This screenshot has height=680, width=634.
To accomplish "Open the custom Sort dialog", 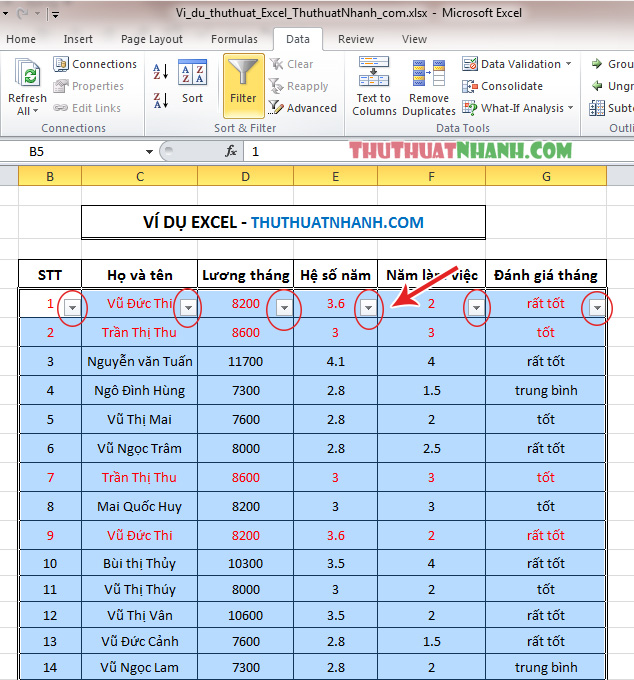I will click(193, 82).
